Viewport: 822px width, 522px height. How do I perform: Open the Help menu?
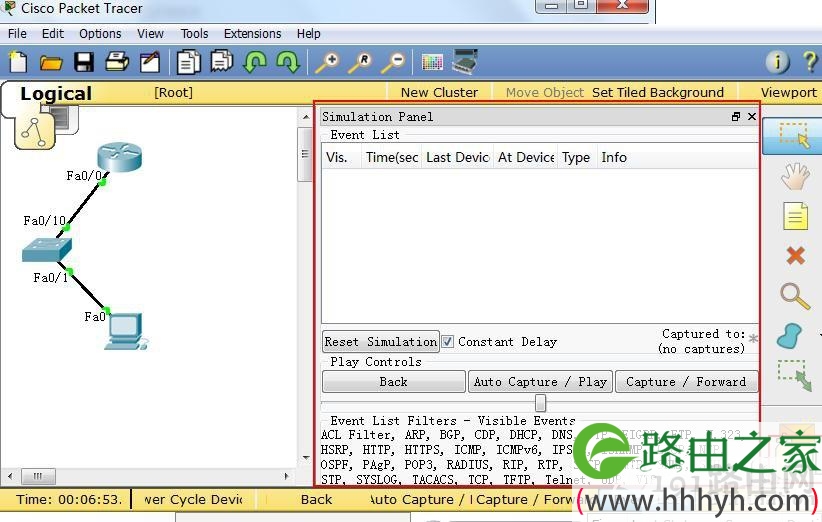click(309, 34)
